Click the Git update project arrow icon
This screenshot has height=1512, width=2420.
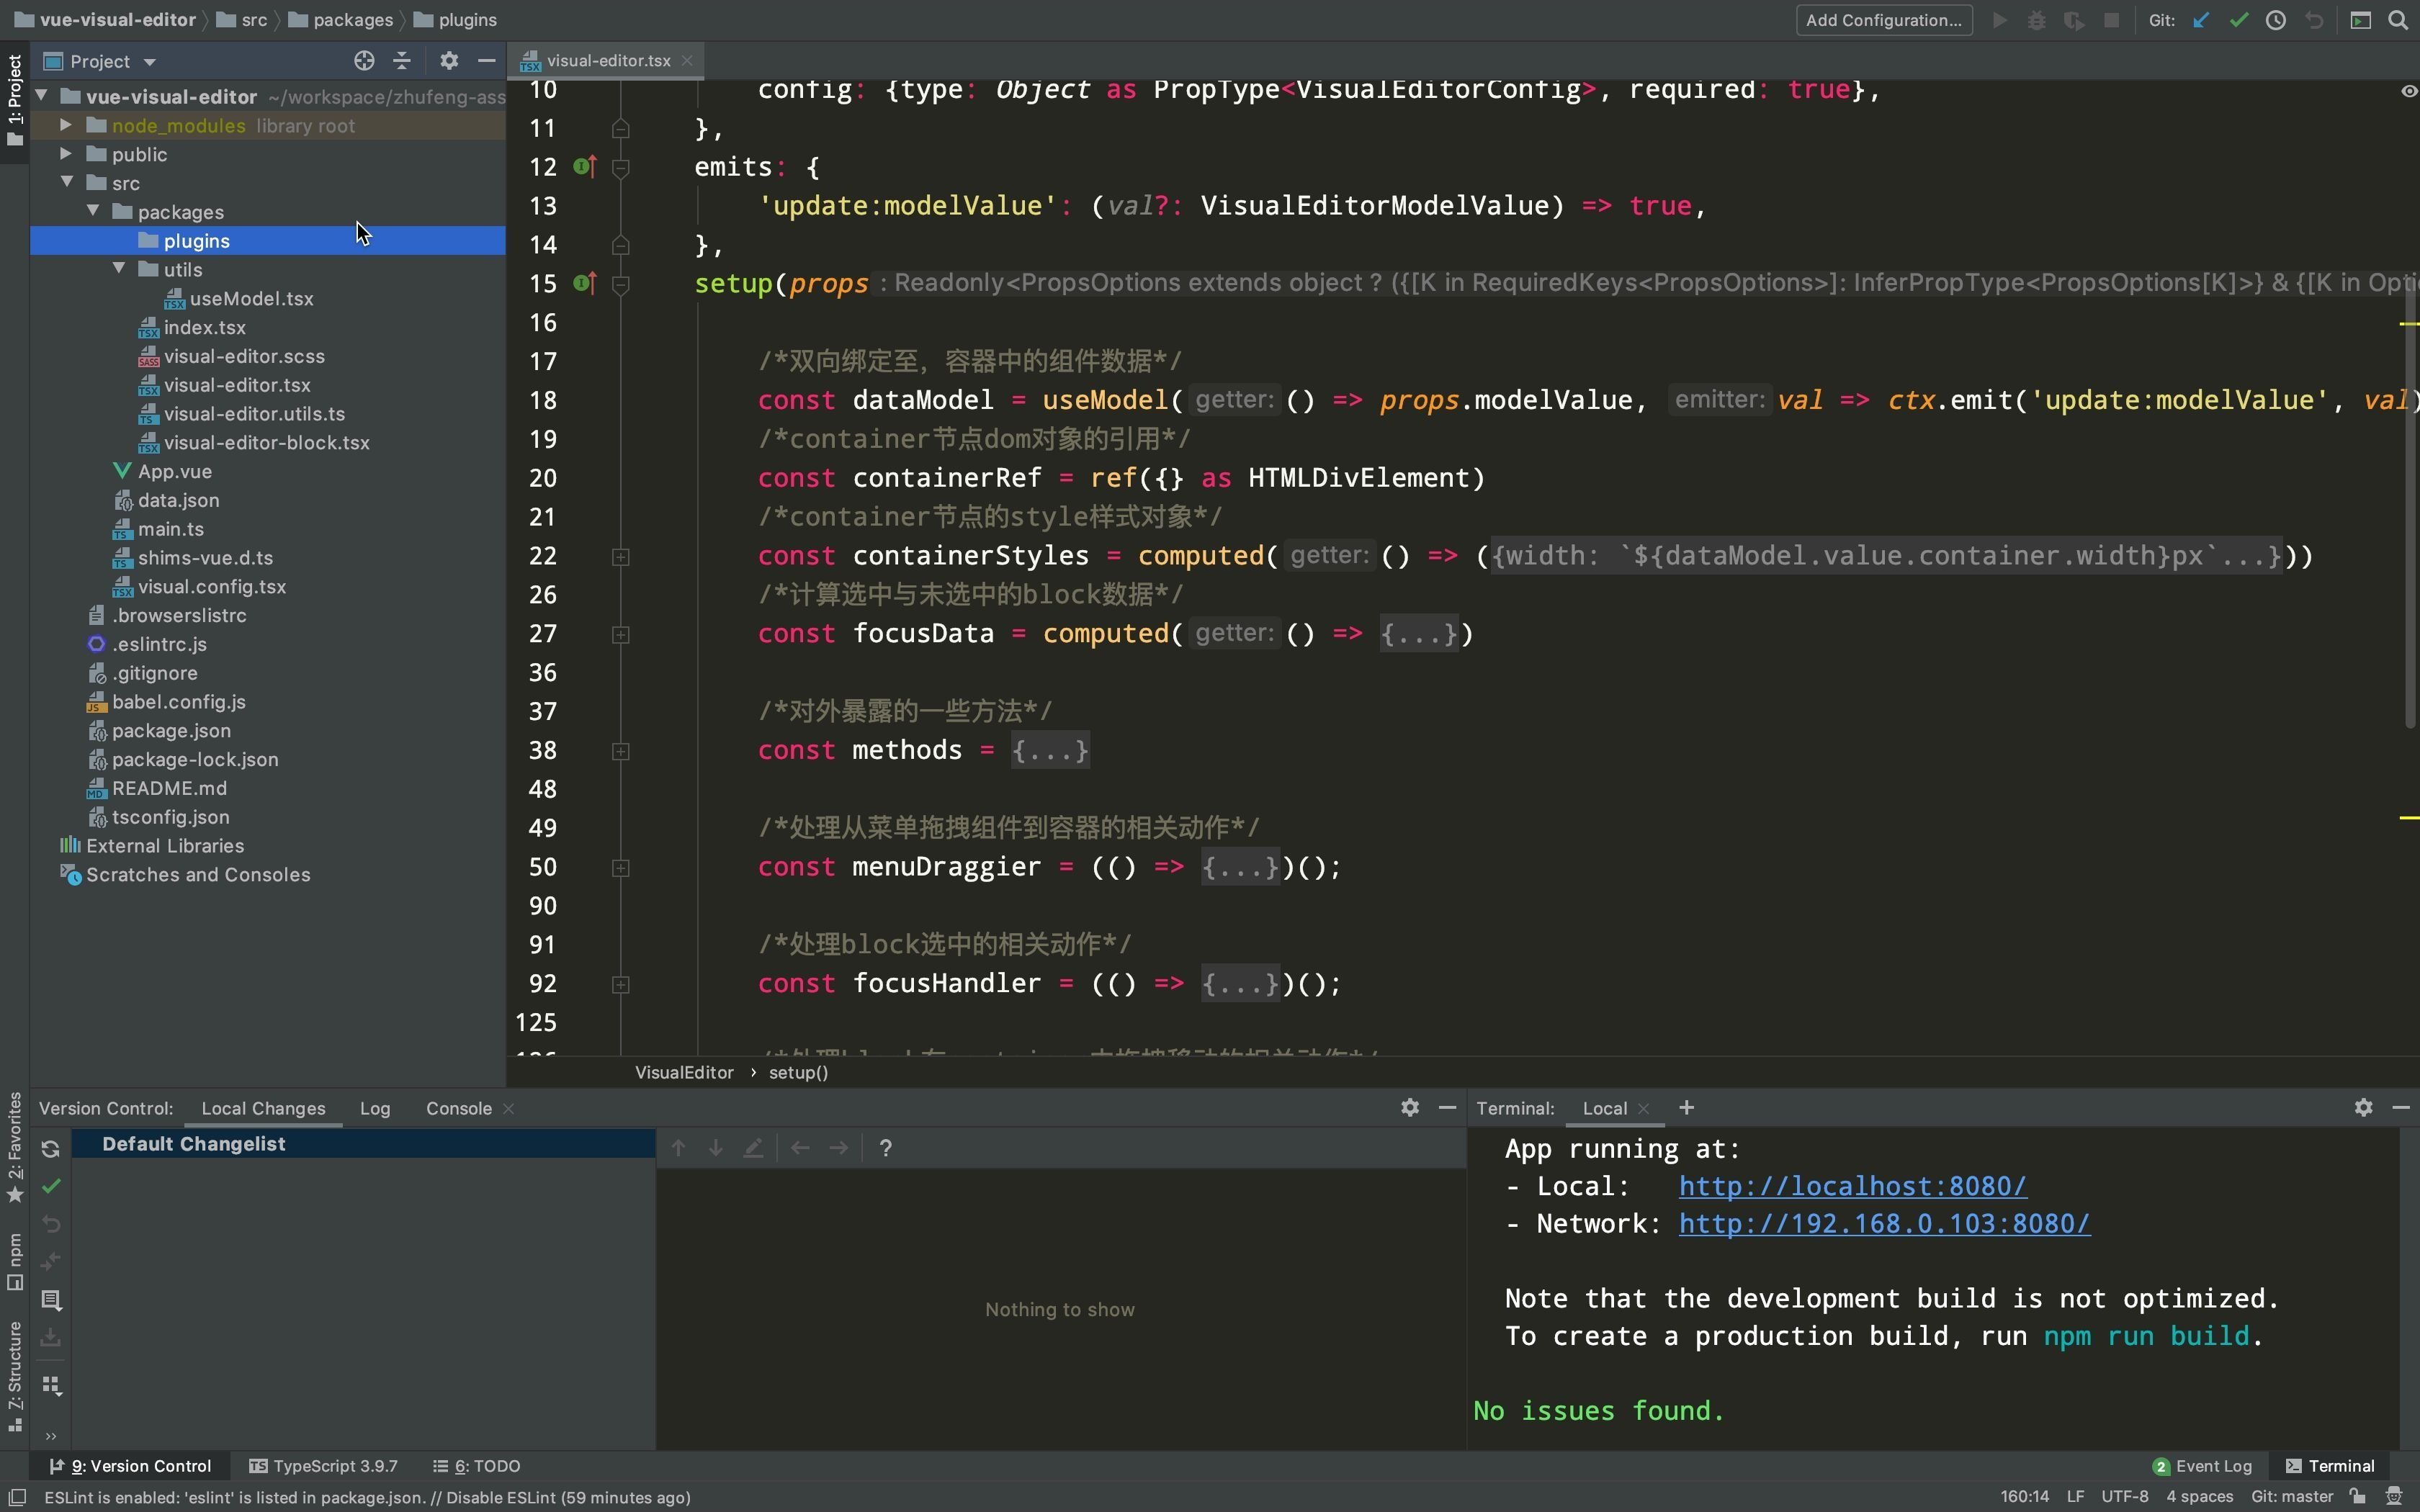pyautogui.click(x=2201, y=20)
